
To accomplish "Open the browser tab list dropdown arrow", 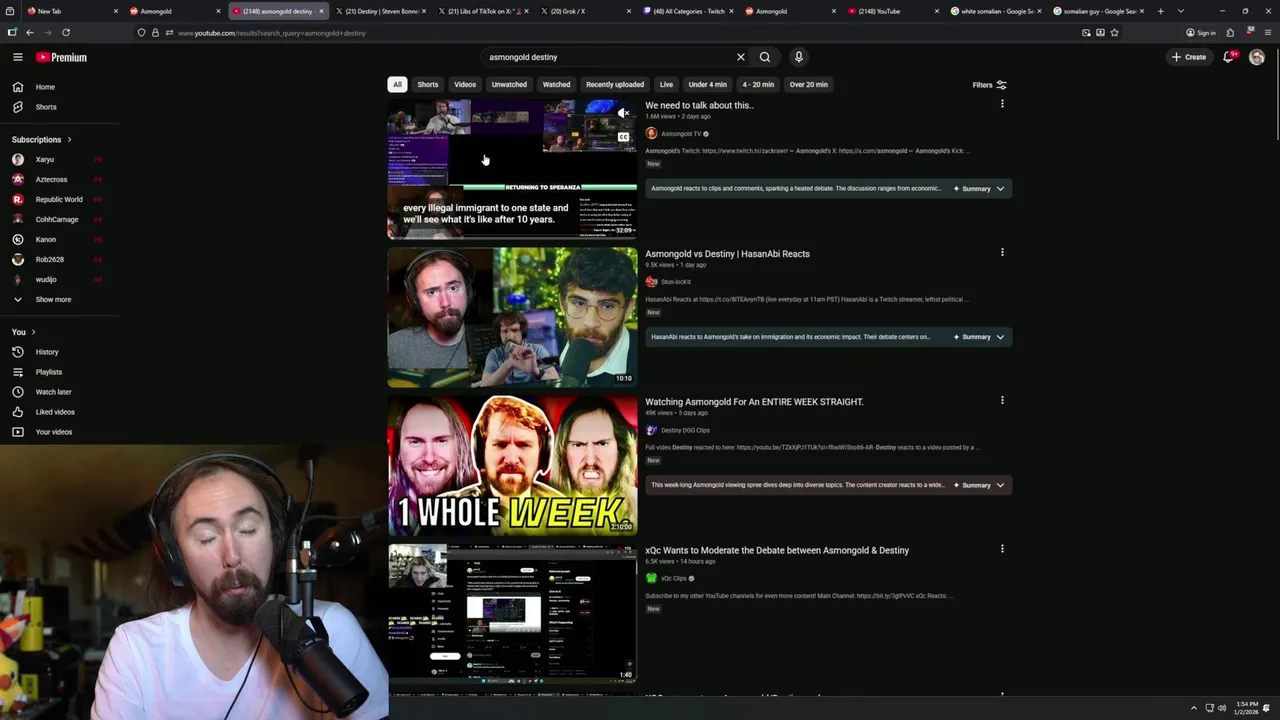I will point(1181,11).
